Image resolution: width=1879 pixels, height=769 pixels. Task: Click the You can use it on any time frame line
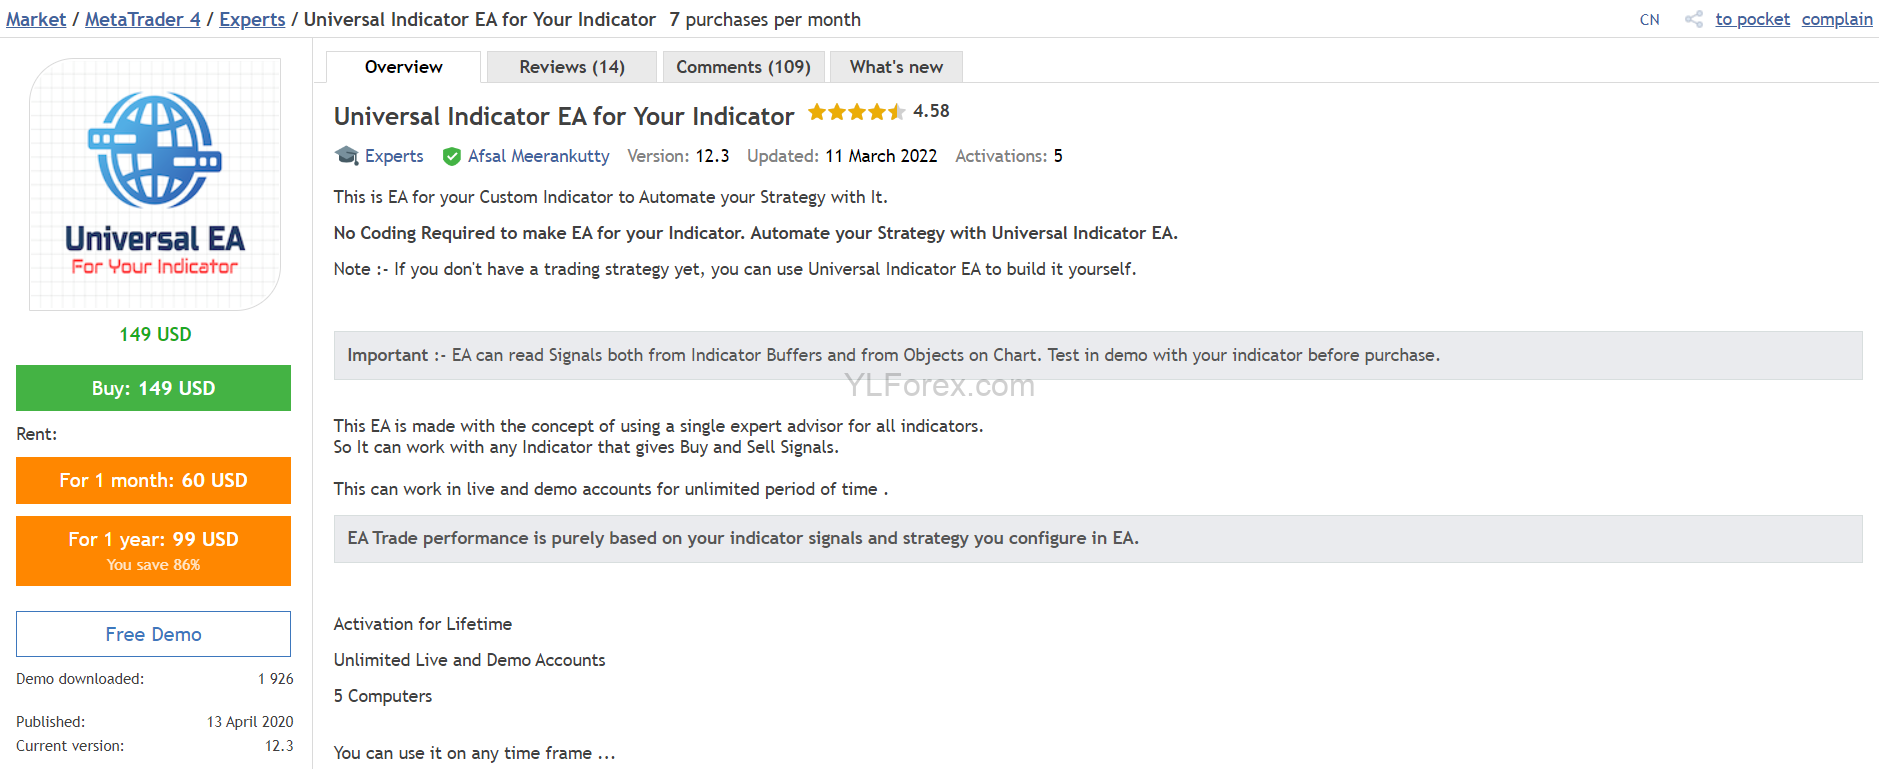pyautogui.click(x=475, y=753)
